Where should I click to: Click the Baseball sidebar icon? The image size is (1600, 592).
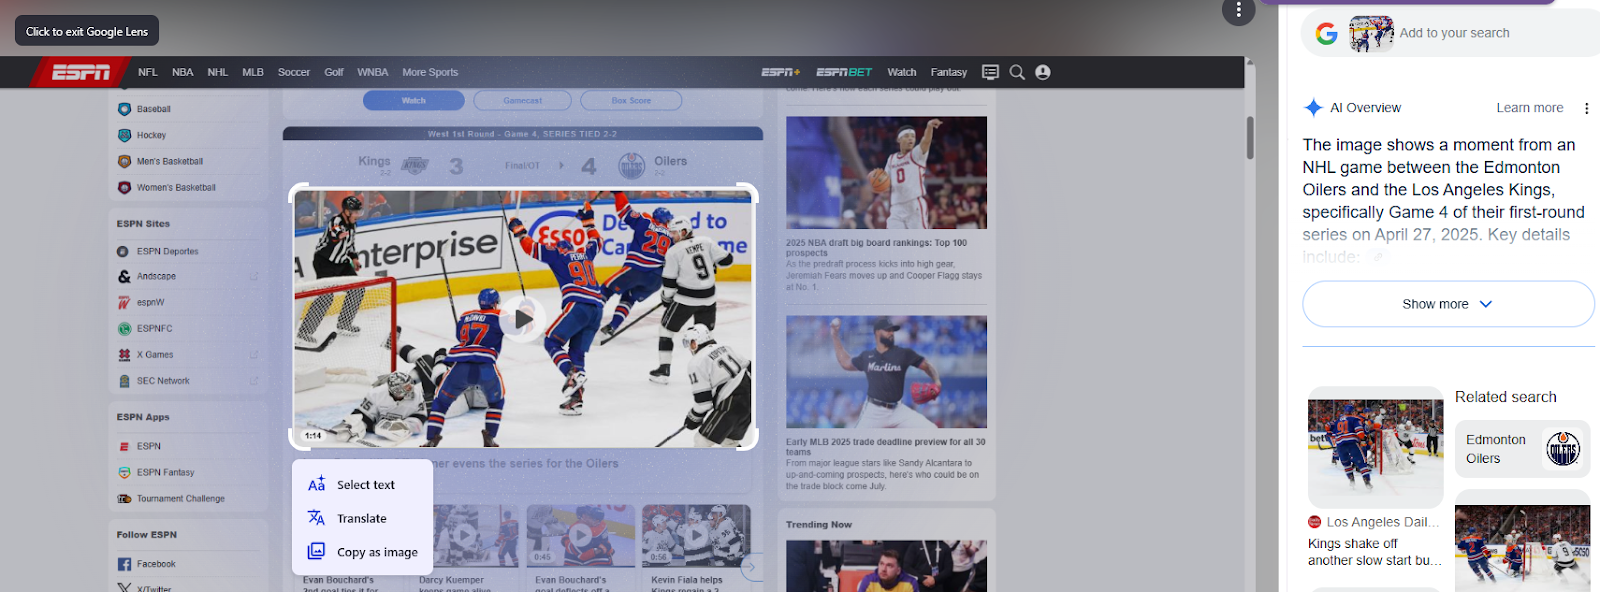point(124,109)
